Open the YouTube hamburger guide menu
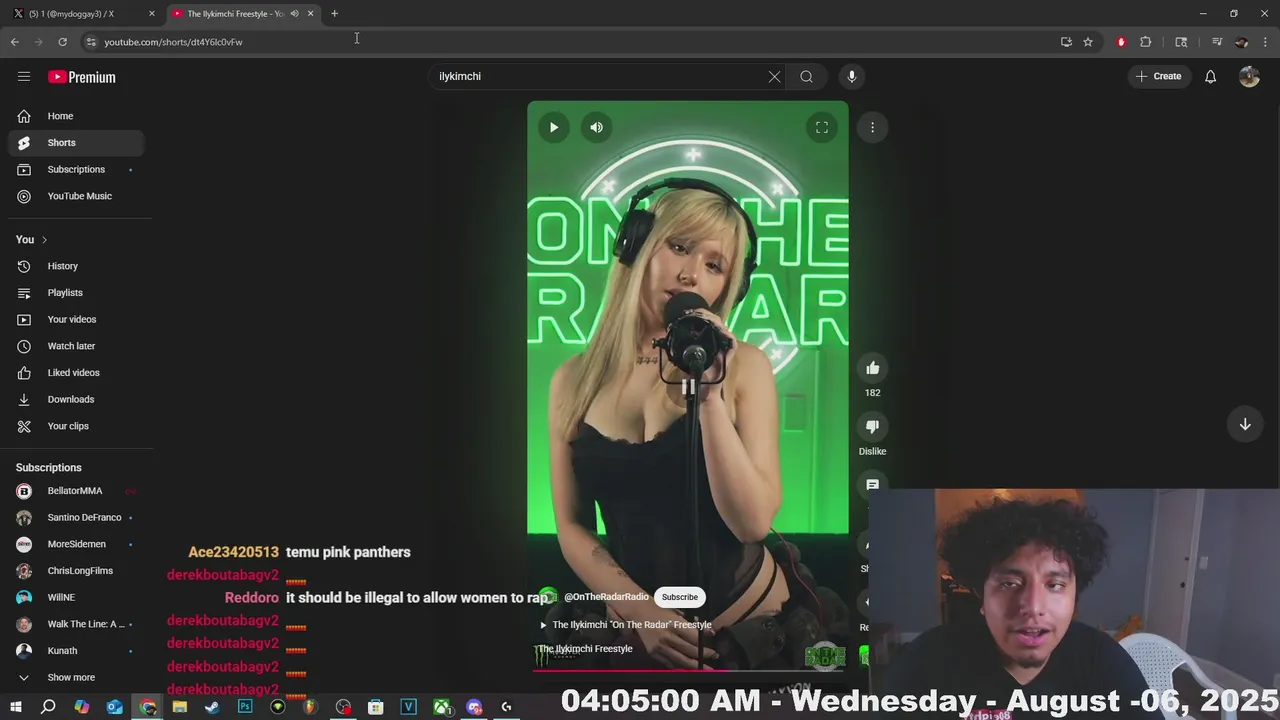This screenshot has height=720, width=1280. pyautogui.click(x=24, y=77)
